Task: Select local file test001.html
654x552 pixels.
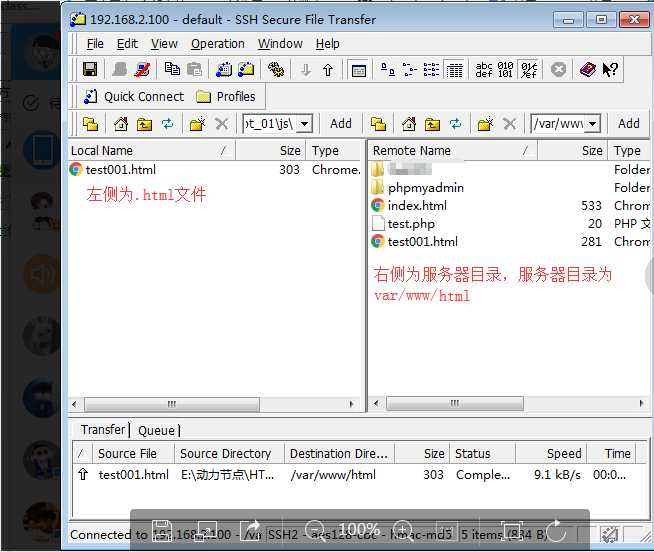Action: pyautogui.click(x=121, y=169)
